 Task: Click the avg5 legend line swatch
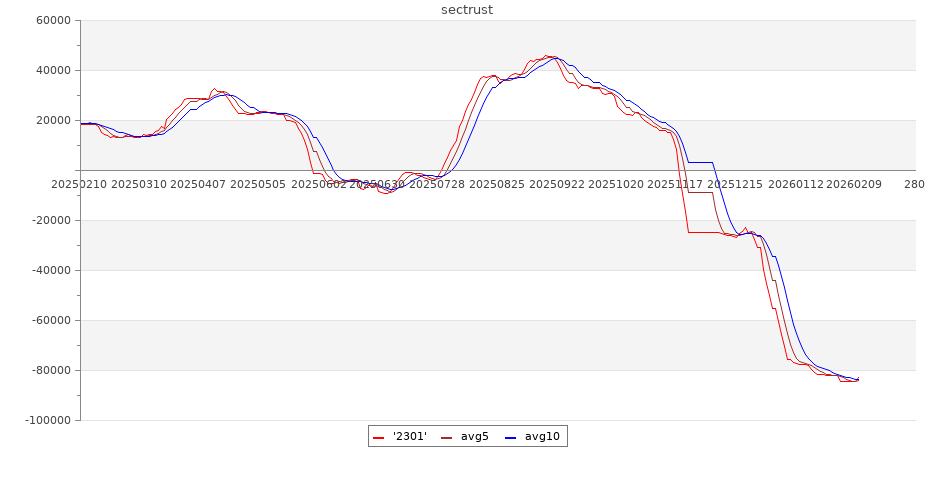[446, 437]
